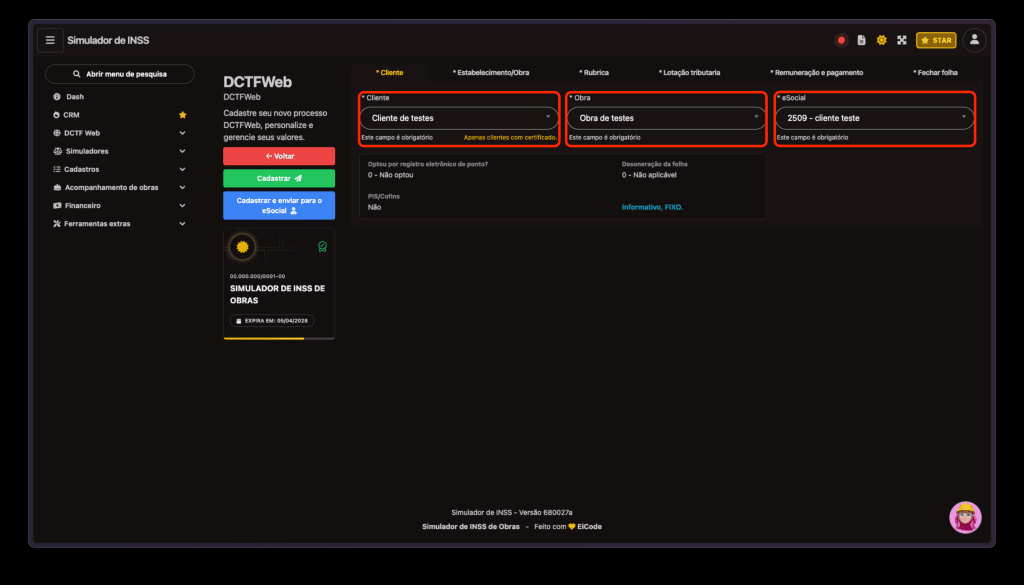
Task: Click the green Cadastrar button
Action: pyautogui.click(x=279, y=178)
